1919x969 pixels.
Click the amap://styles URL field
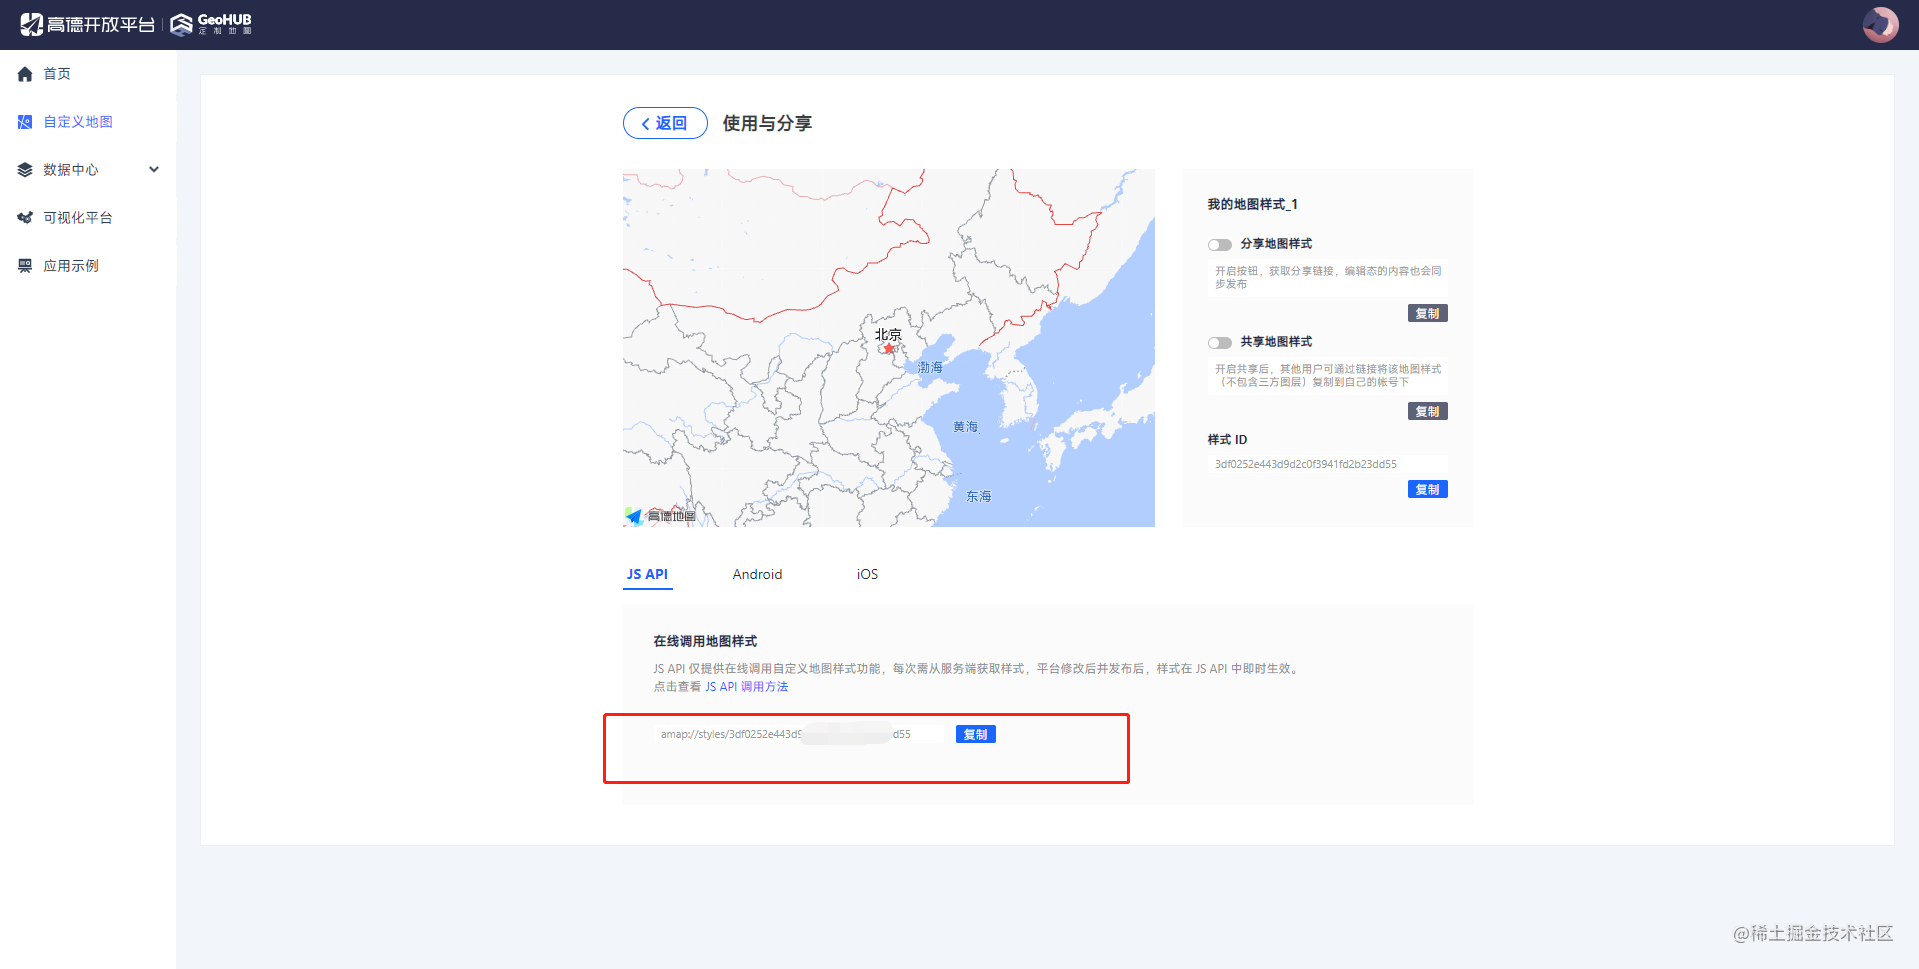point(800,734)
